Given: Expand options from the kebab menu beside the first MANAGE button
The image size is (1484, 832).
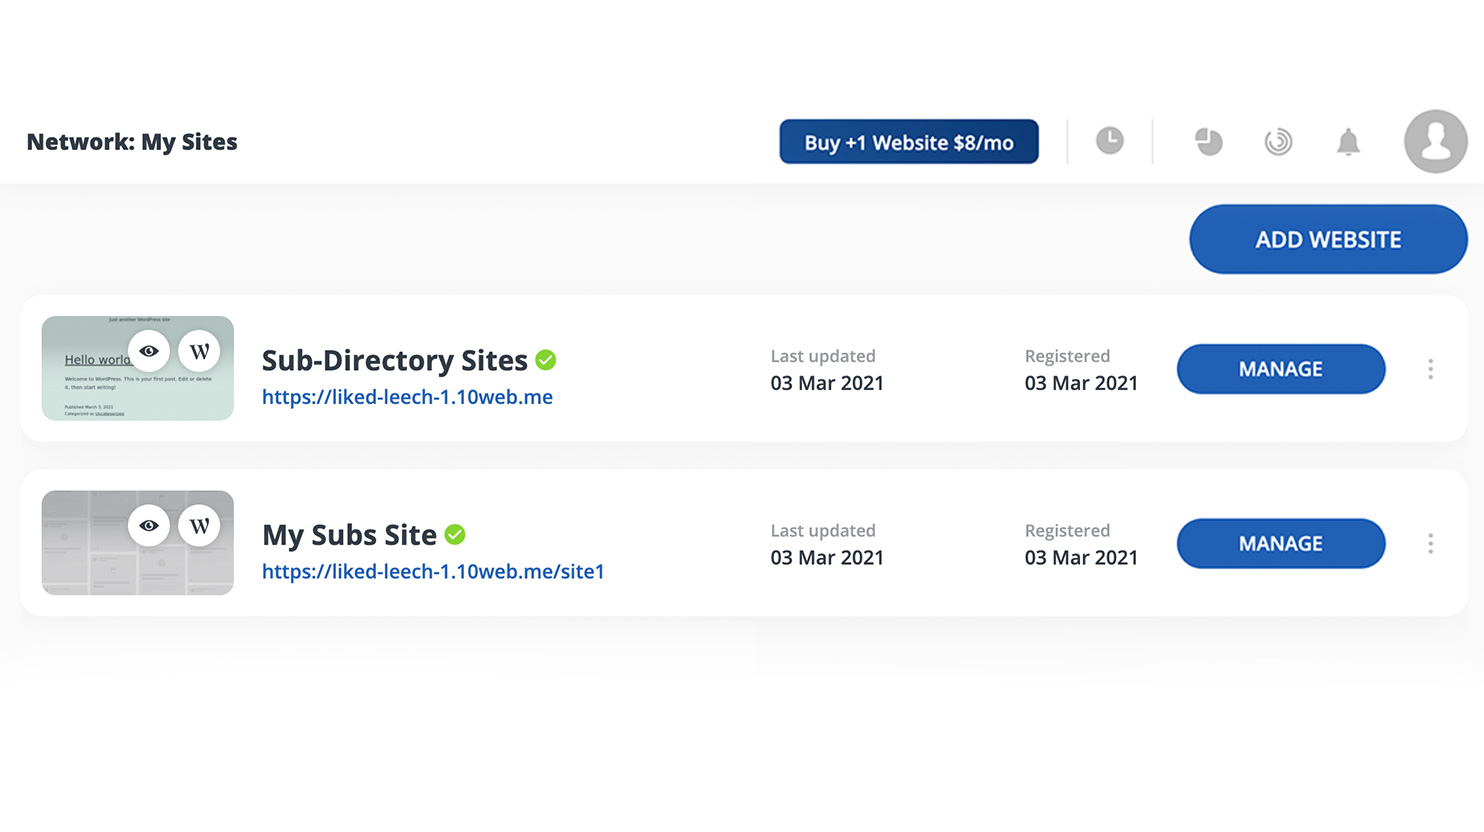Looking at the screenshot, I should [x=1431, y=369].
